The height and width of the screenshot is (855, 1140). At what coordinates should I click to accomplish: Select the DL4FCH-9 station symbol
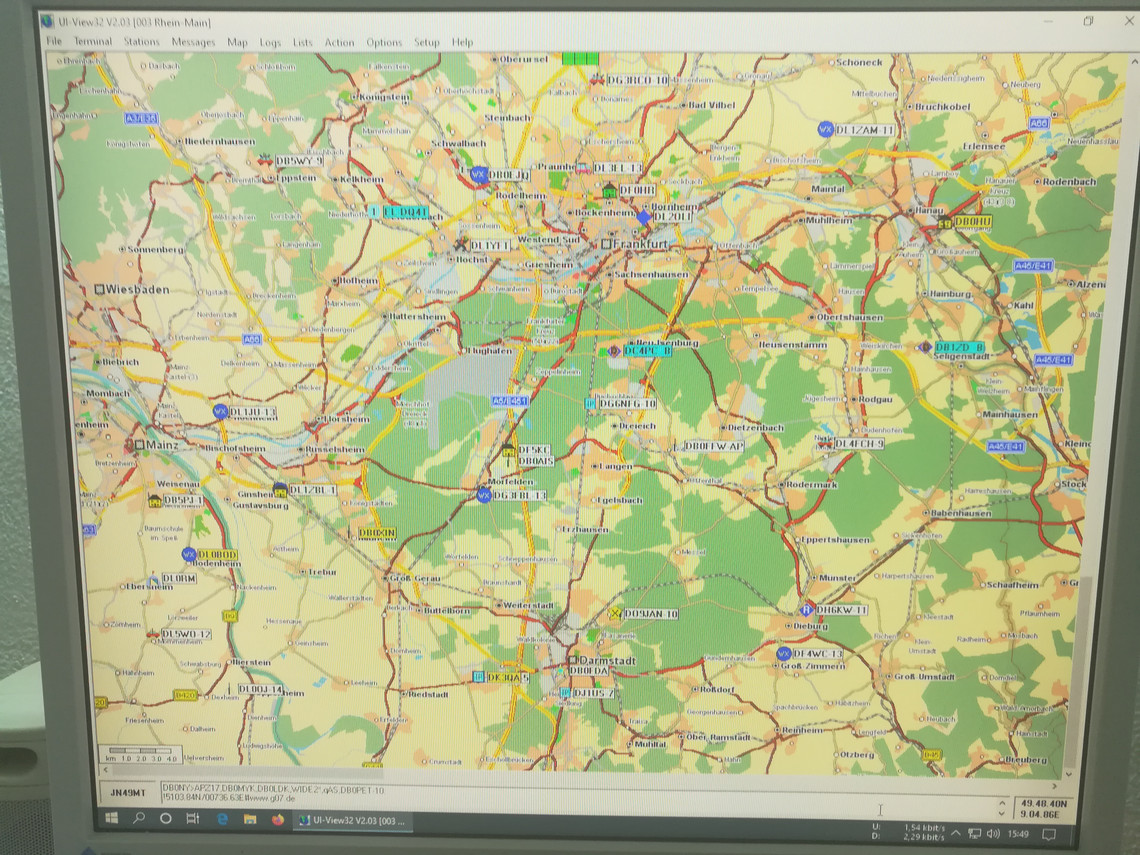pyautogui.click(x=824, y=443)
